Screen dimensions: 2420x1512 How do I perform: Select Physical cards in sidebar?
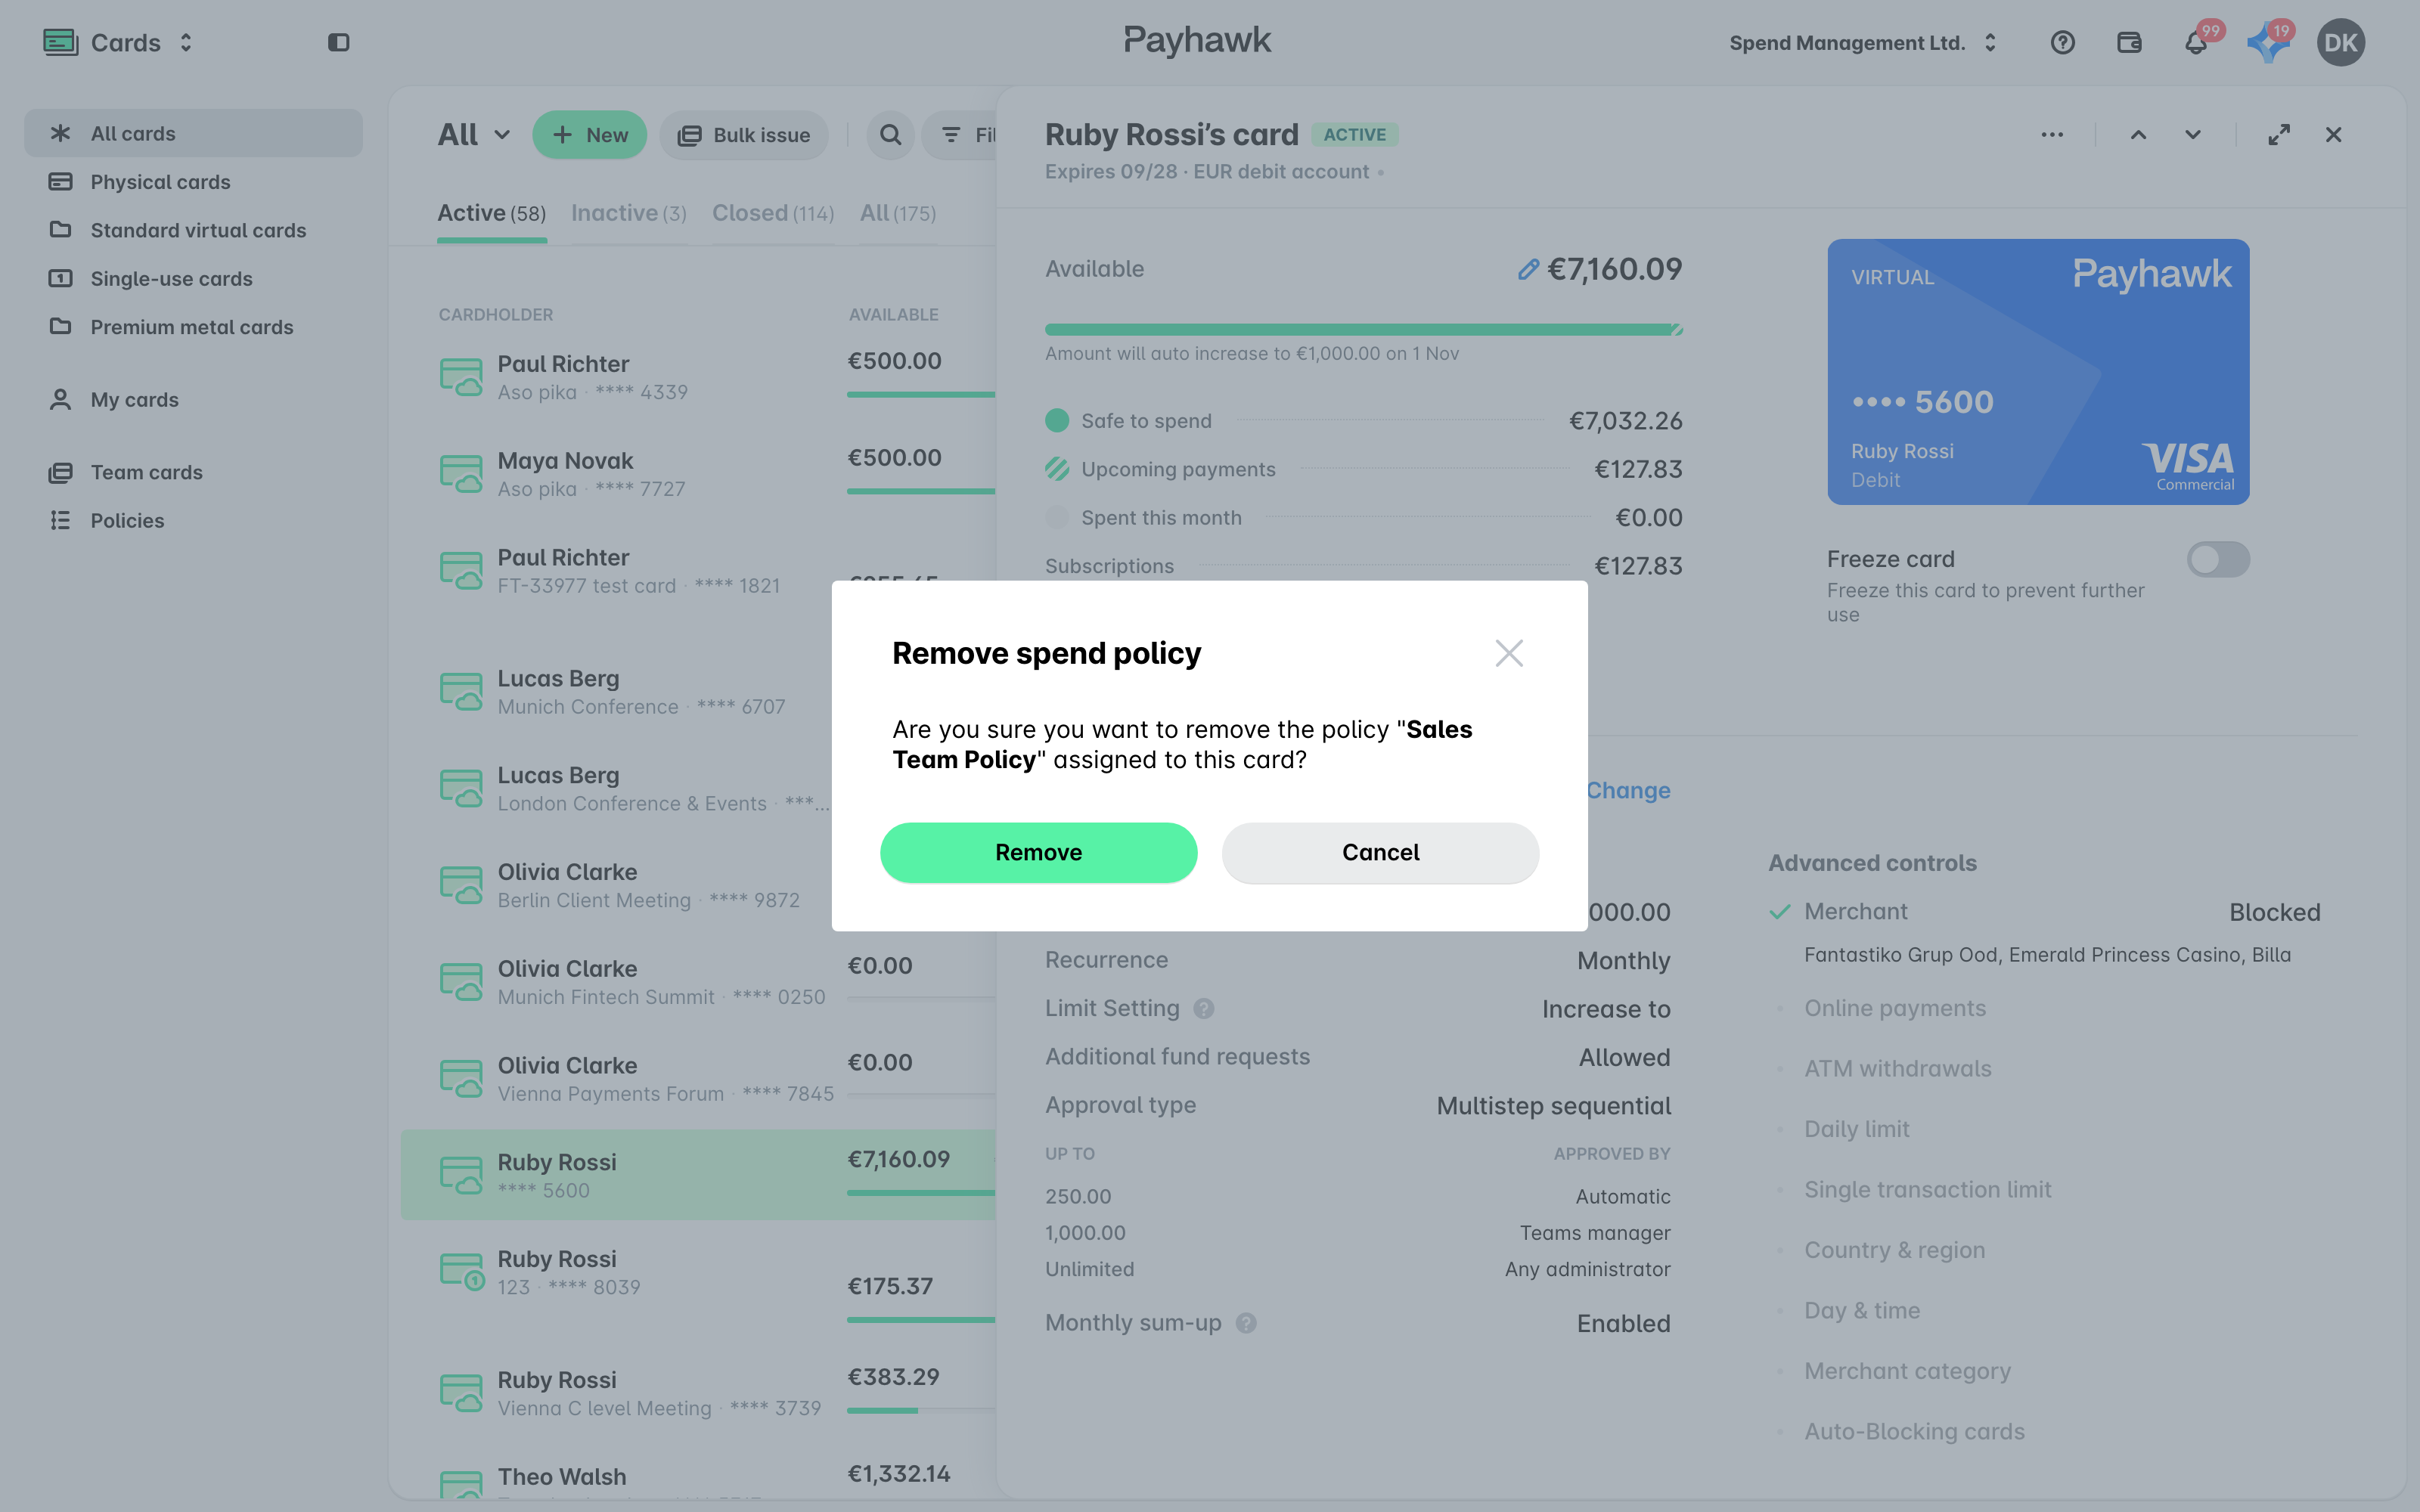(x=193, y=182)
